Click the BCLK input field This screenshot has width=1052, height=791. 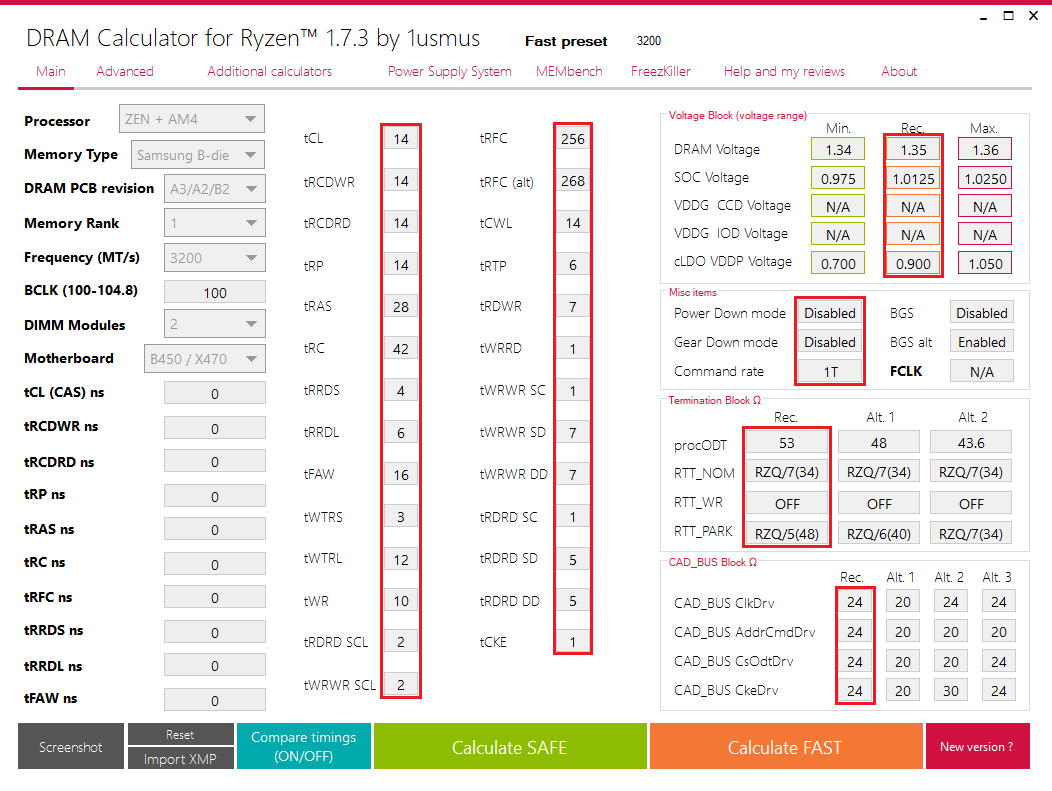[x=215, y=293]
